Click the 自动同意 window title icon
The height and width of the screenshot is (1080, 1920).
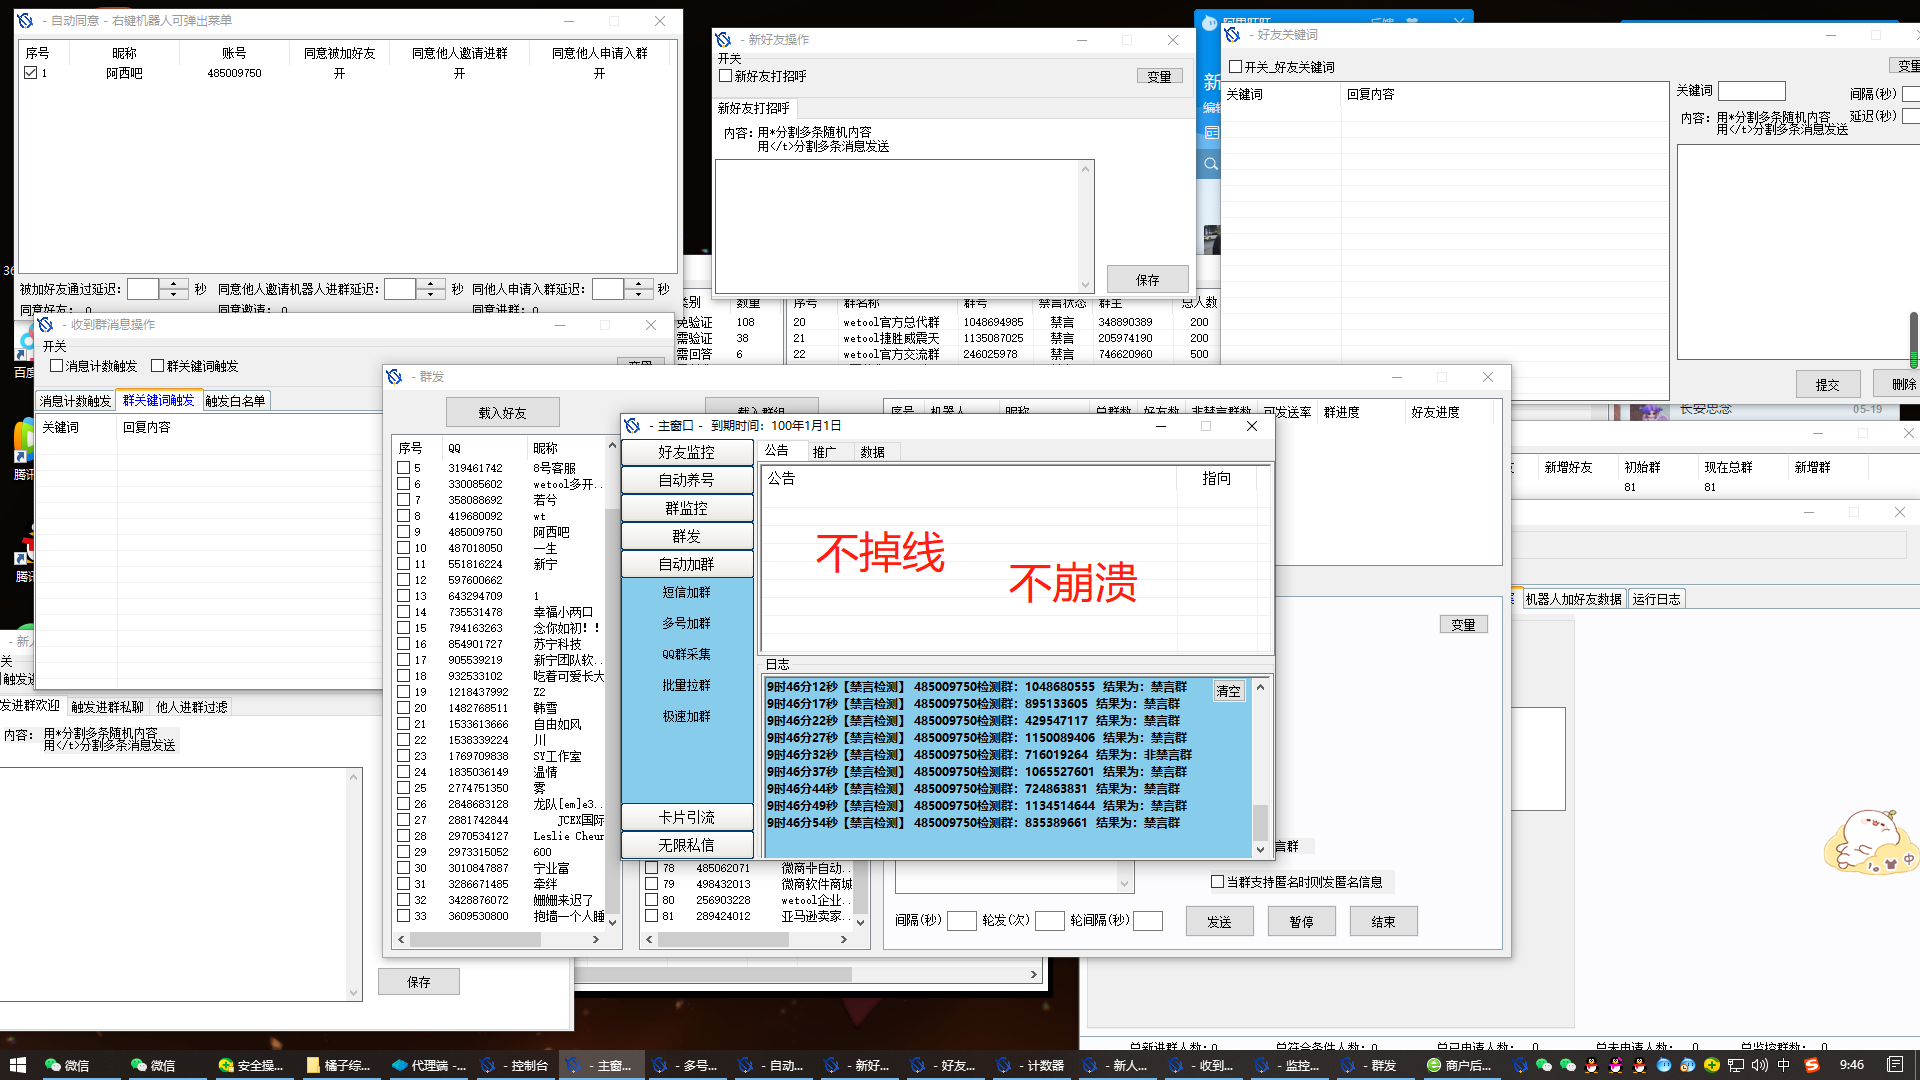pyautogui.click(x=25, y=21)
